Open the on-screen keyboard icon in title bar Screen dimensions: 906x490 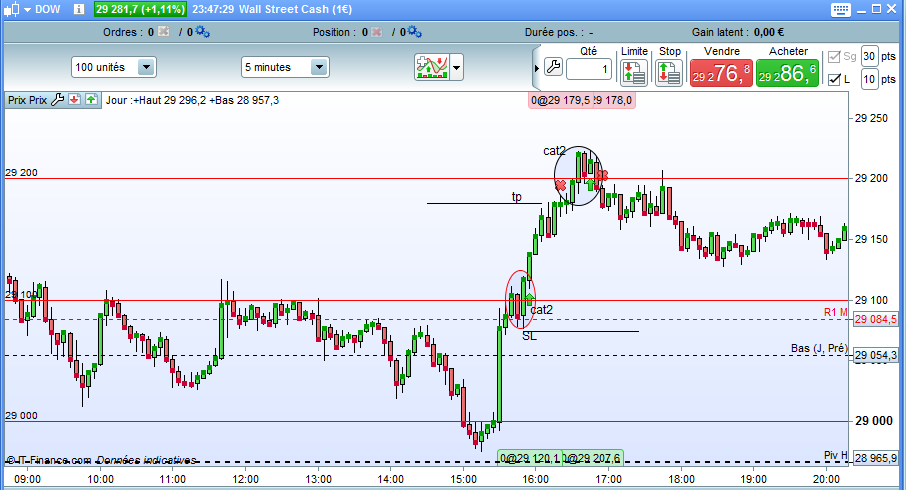point(841,9)
